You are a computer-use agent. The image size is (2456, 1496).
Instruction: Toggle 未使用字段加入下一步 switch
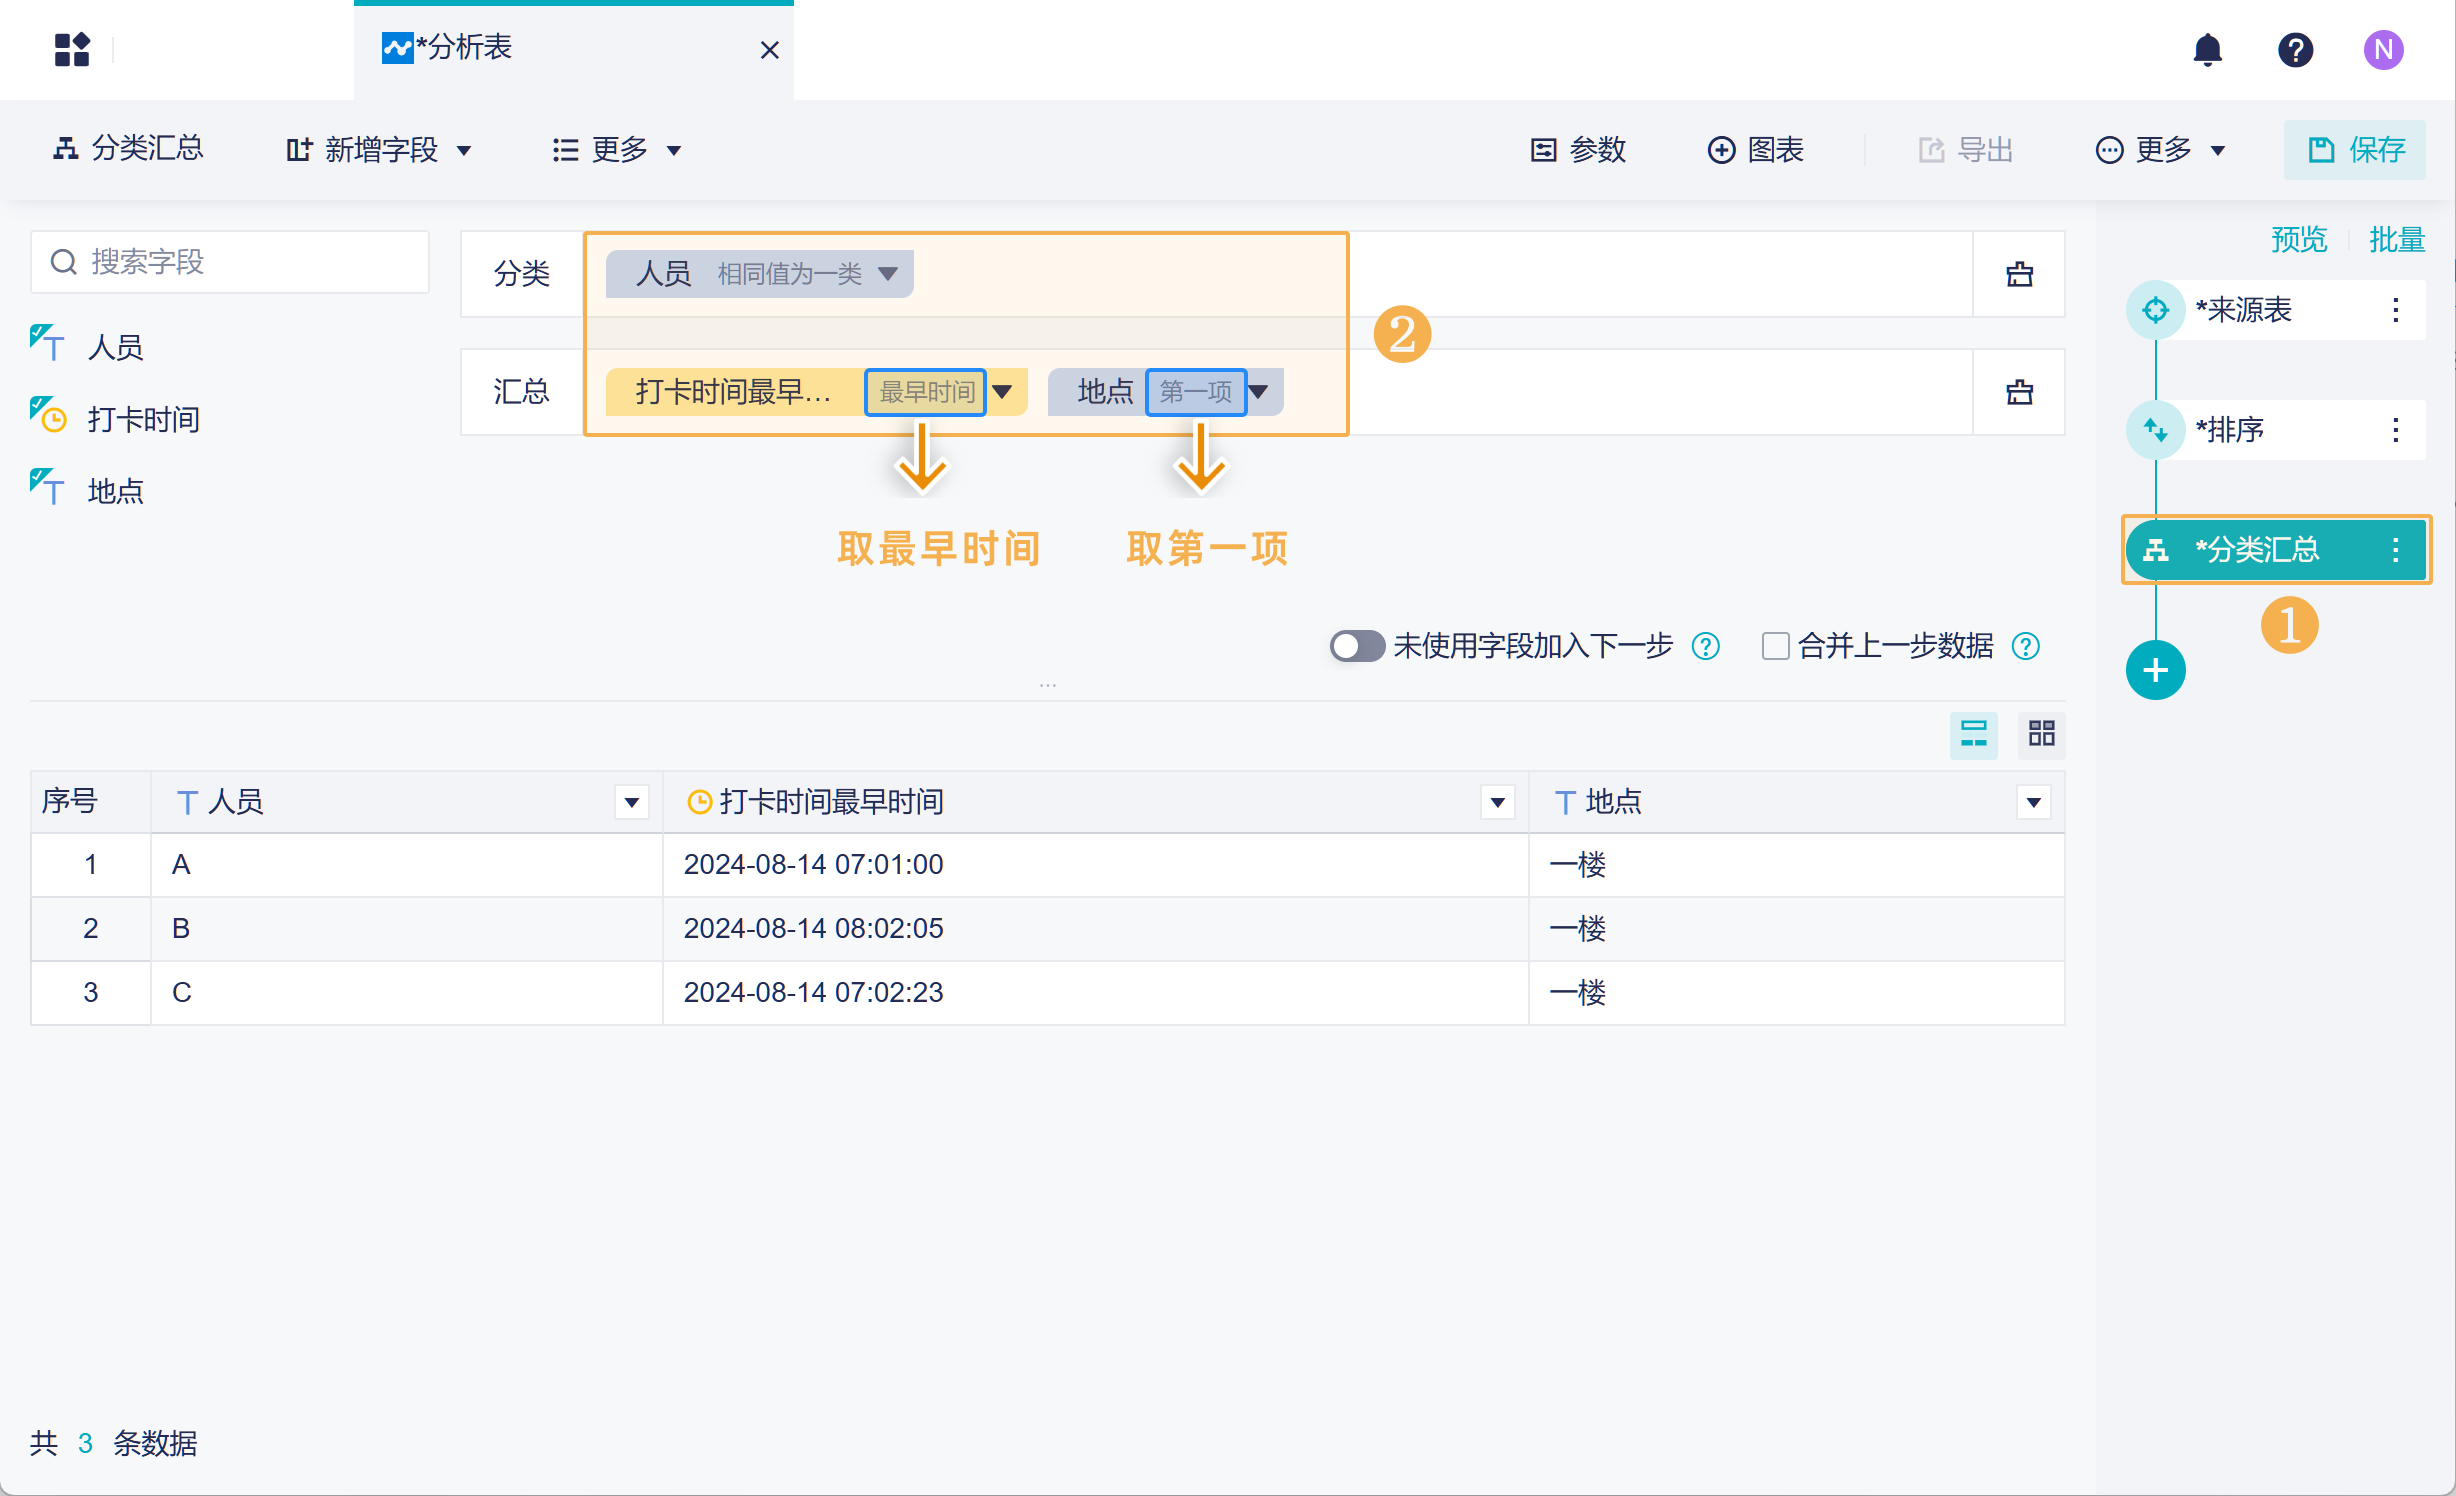click(x=1356, y=646)
